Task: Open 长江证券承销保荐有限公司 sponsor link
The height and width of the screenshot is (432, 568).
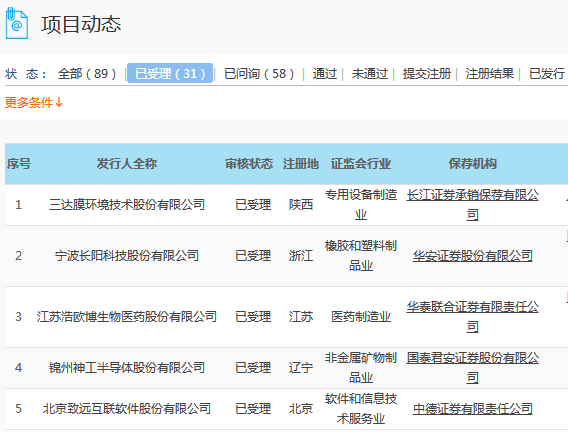Action: 472,205
